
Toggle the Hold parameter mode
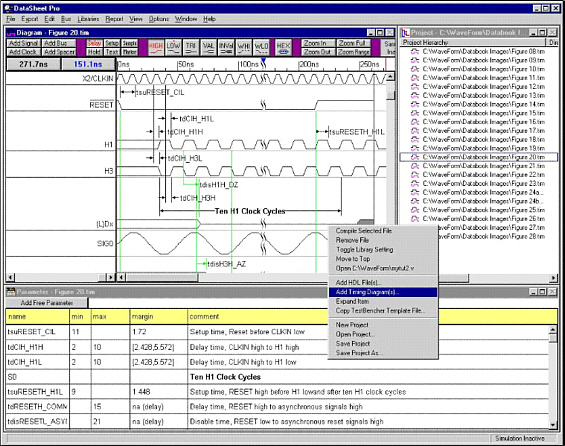pyautogui.click(x=94, y=52)
